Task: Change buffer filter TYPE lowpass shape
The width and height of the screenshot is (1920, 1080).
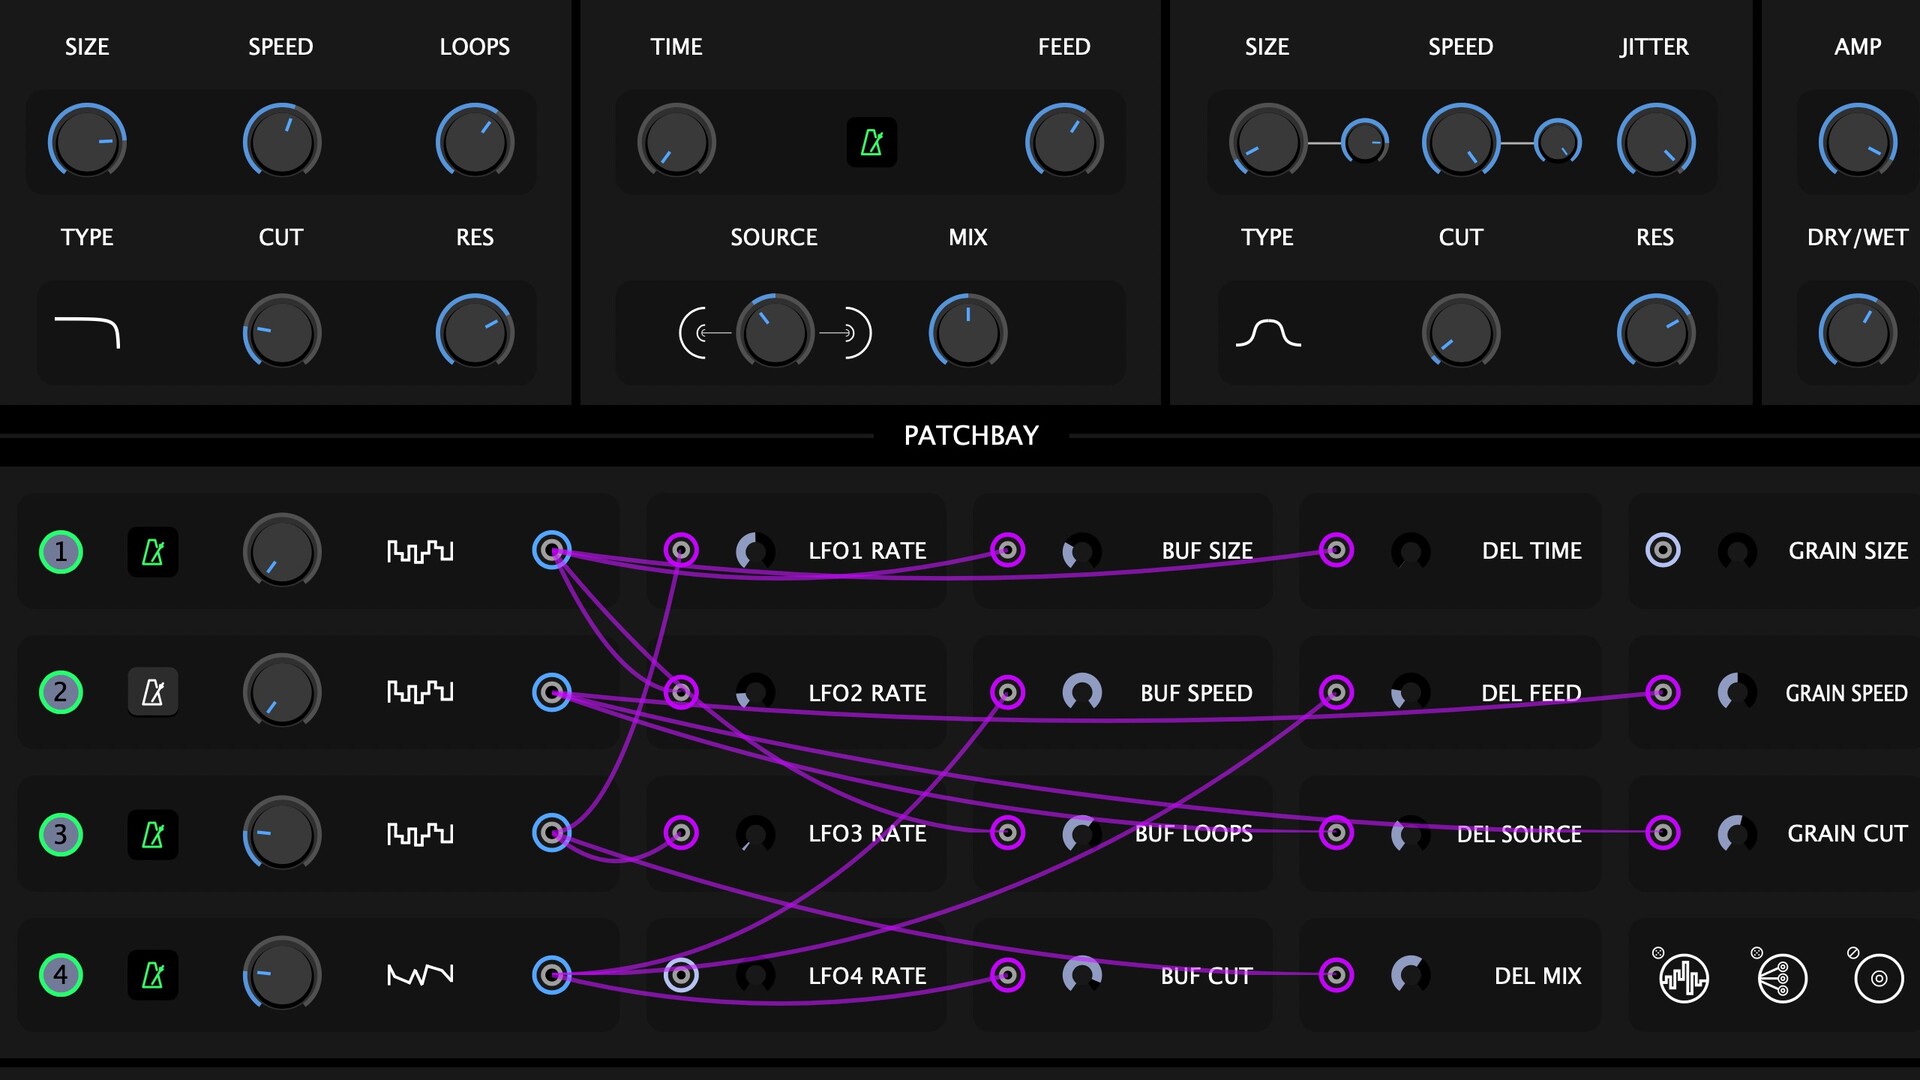Action: (87, 332)
